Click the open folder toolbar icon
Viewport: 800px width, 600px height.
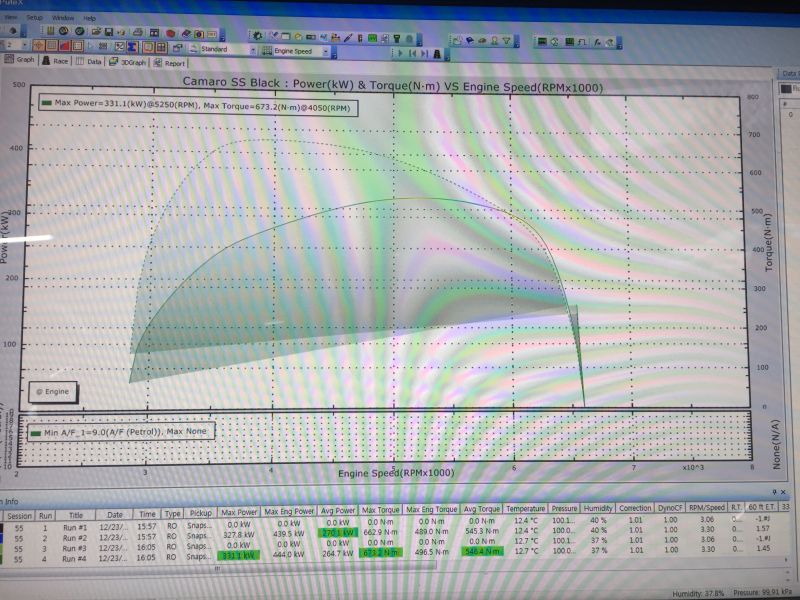click(x=96, y=31)
